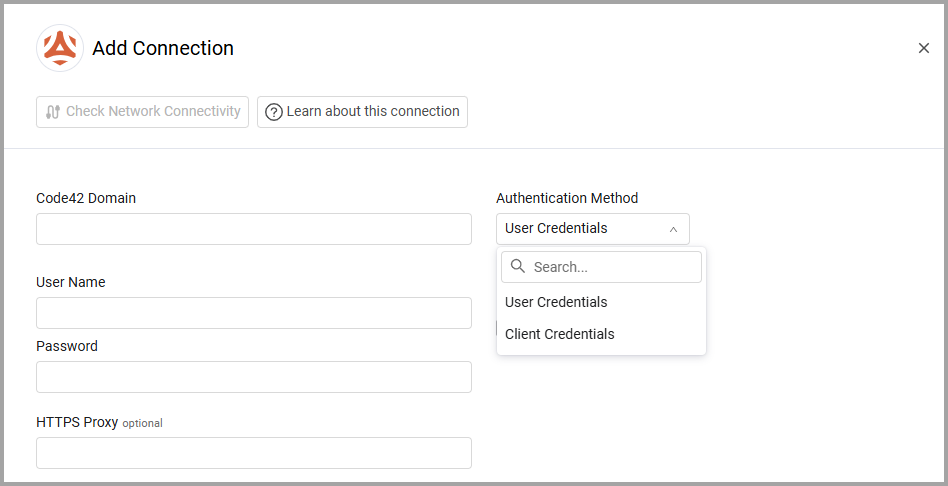Focus the dropdown Search field
Image resolution: width=948 pixels, height=486 pixels.
click(612, 267)
